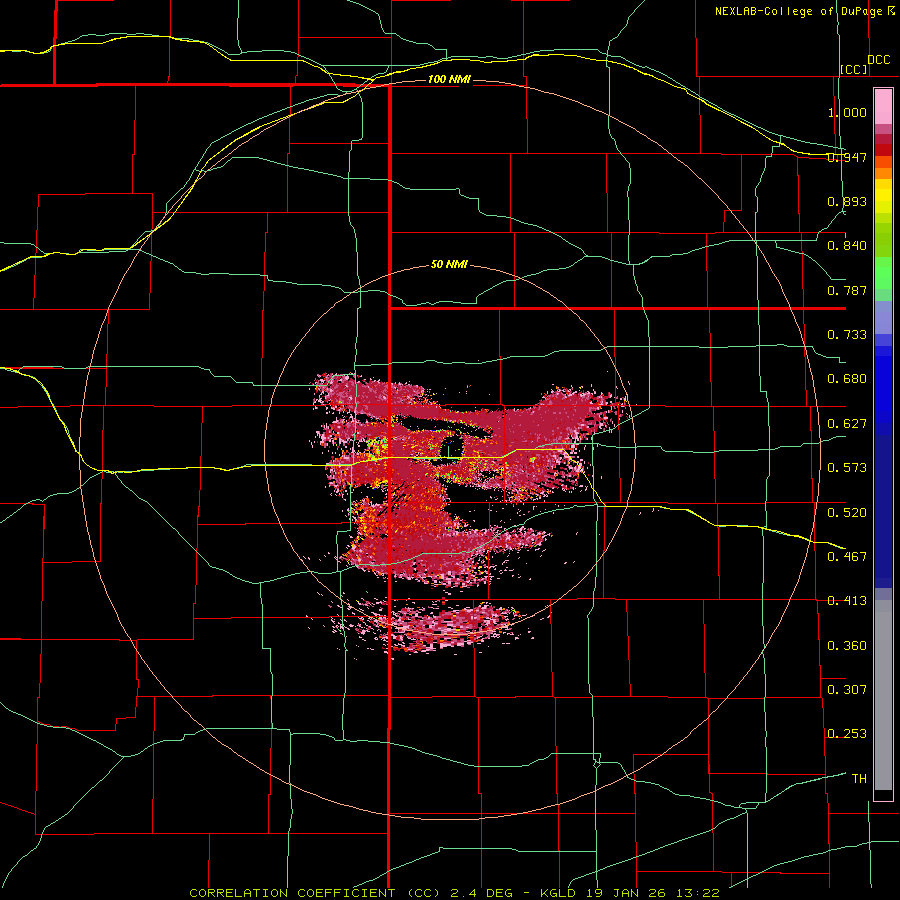The height and width of the screenshot is (900, 900).
Task: Click the [CC] product label
Action: (854, 69)
